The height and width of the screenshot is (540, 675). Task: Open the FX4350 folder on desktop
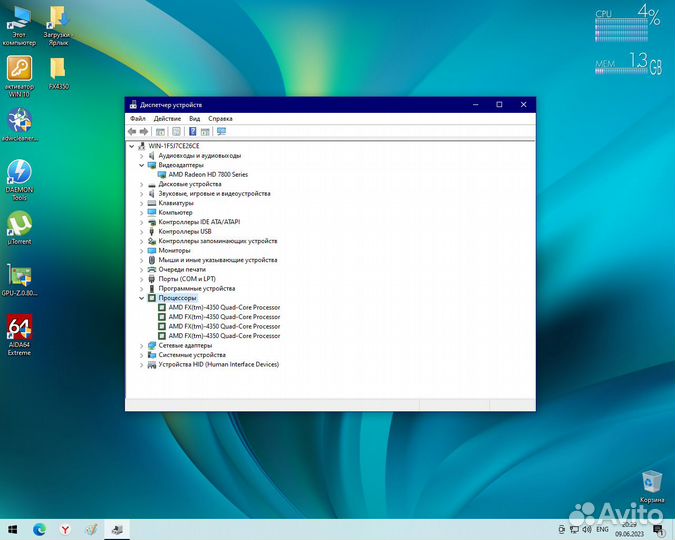point(58,74)
